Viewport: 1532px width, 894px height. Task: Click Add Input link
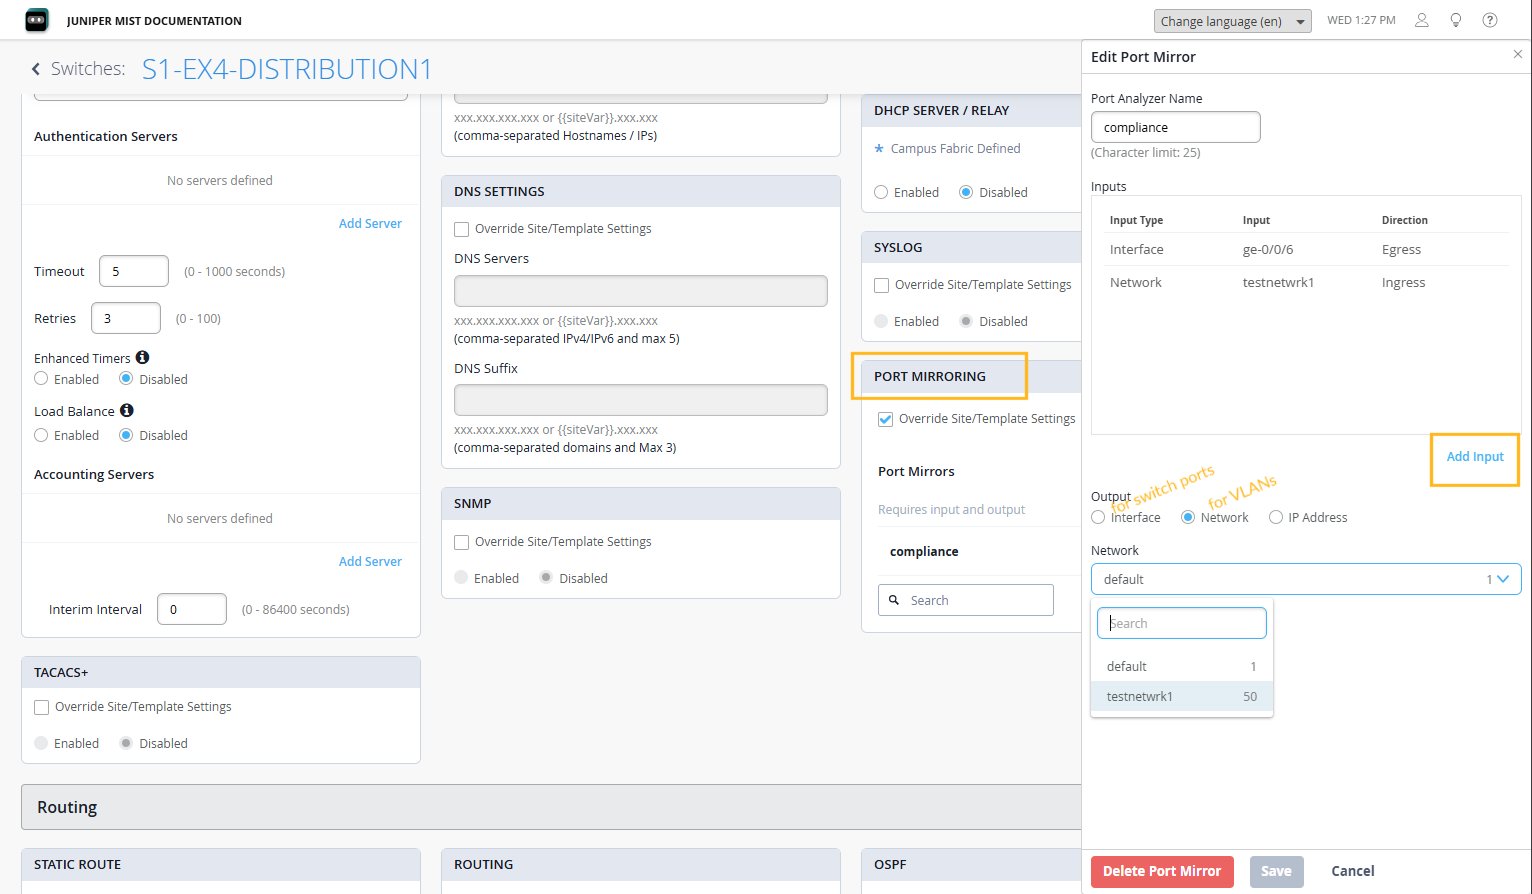pyautogui.click(x=1474, y=456)
